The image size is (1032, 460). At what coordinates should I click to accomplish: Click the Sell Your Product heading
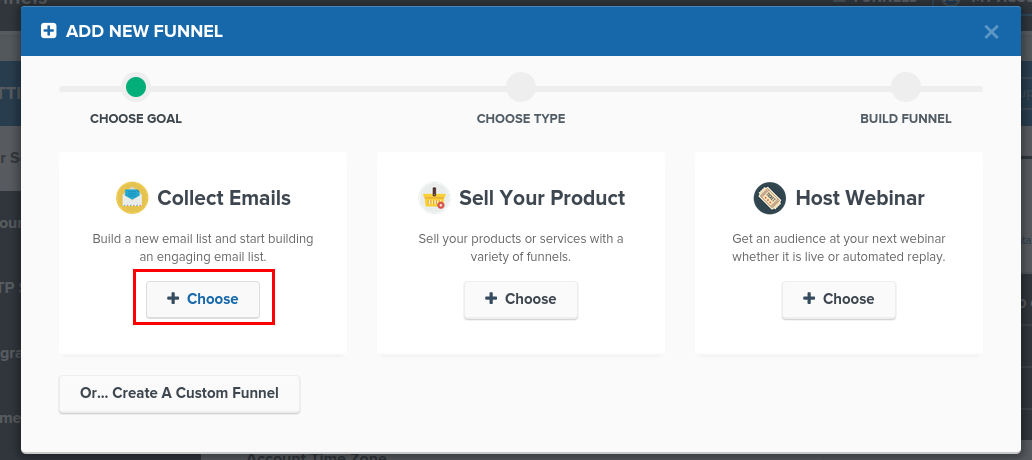[542, 198]
